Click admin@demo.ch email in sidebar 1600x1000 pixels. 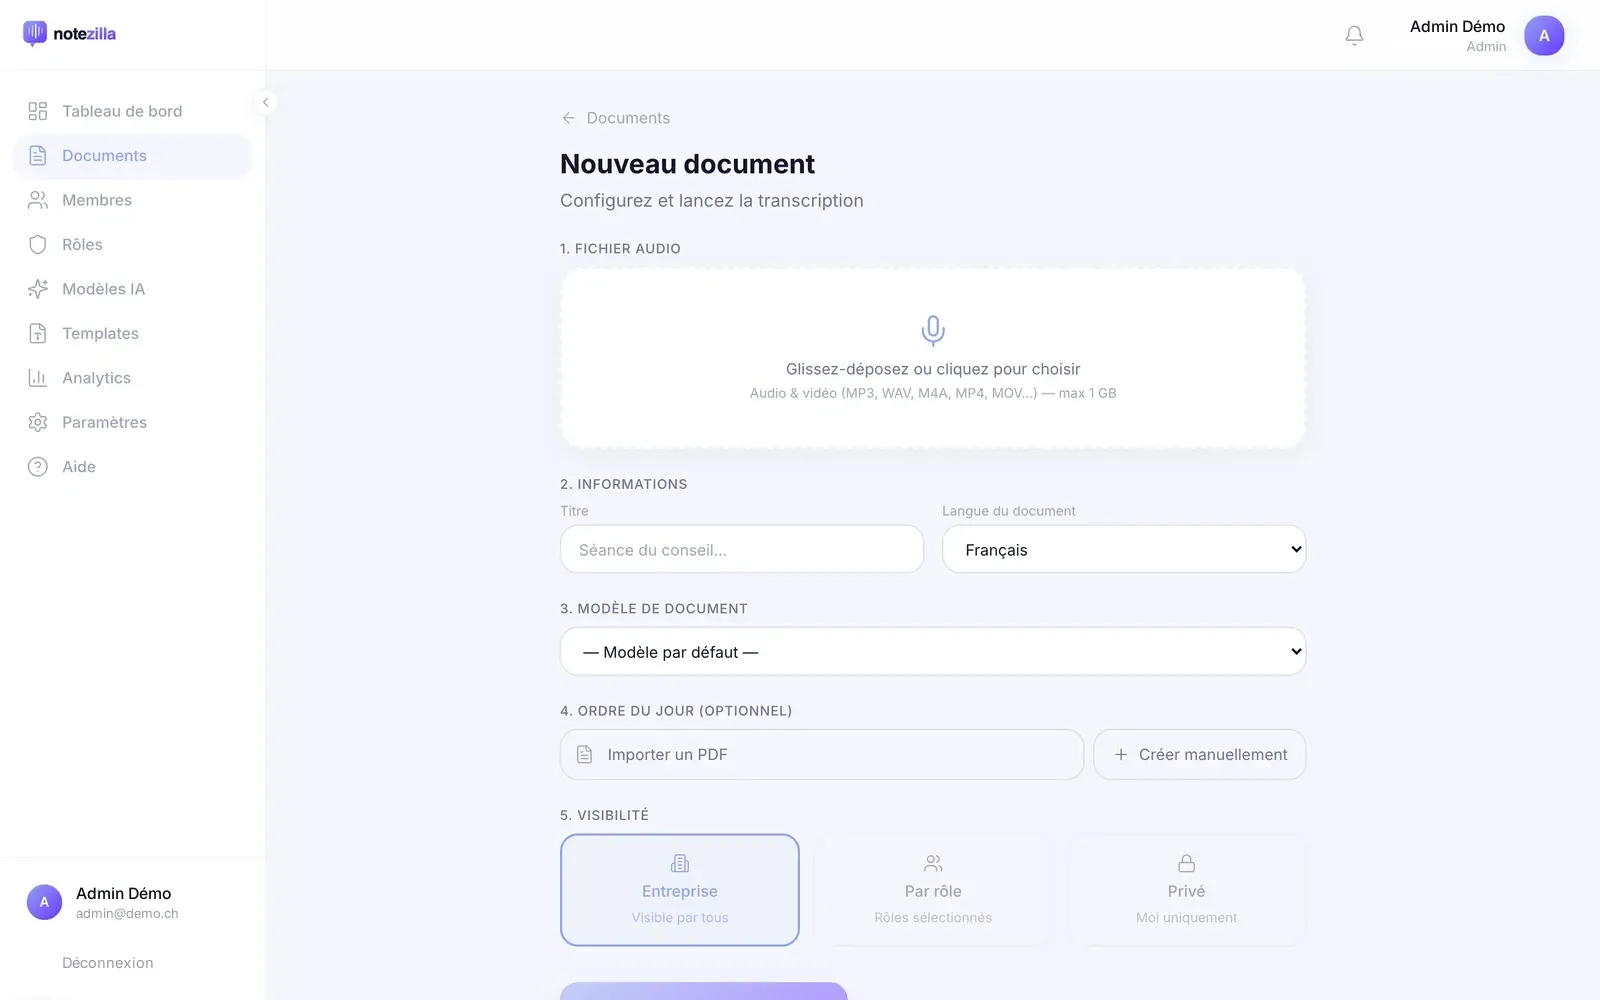tap(127, 914)
